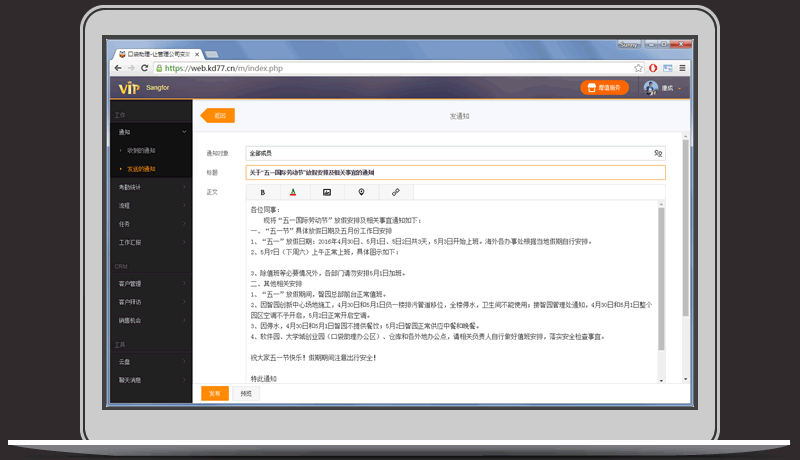This screenshot has width=800, height=460.
Task: Toggle bold formatting in the editor toolbar
Action: click(x=263, y=192)
